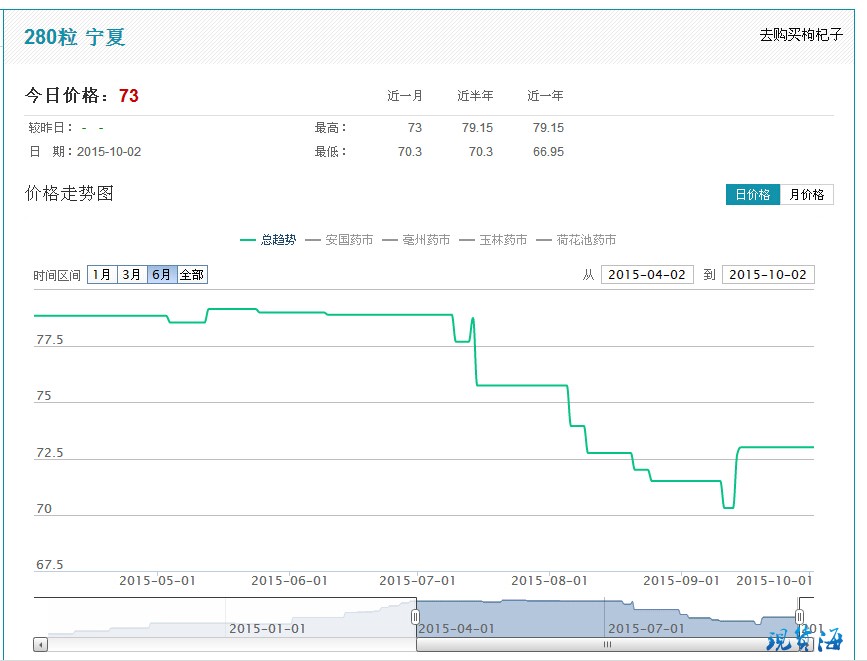This screenshot has height=661, width=867.
Task: Choose the 6月 time range button
Action: (x=162, y=275)
